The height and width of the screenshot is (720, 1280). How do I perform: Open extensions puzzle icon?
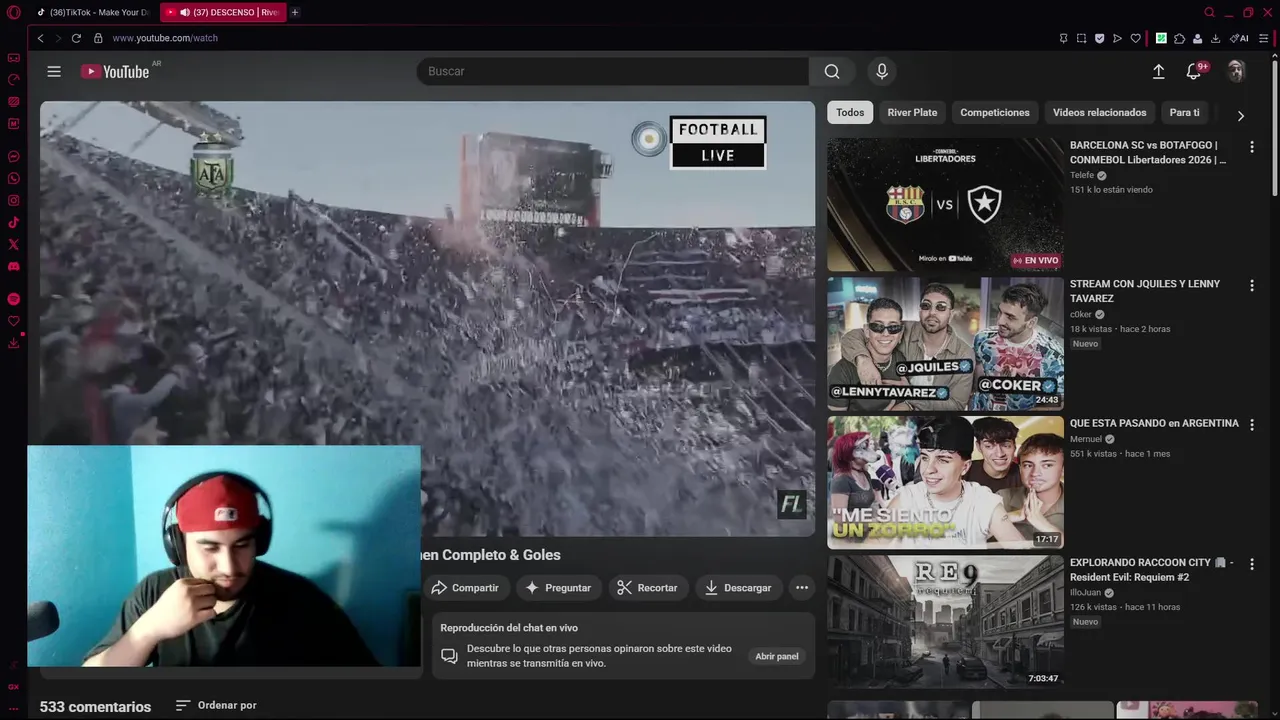pos(1179,38)
